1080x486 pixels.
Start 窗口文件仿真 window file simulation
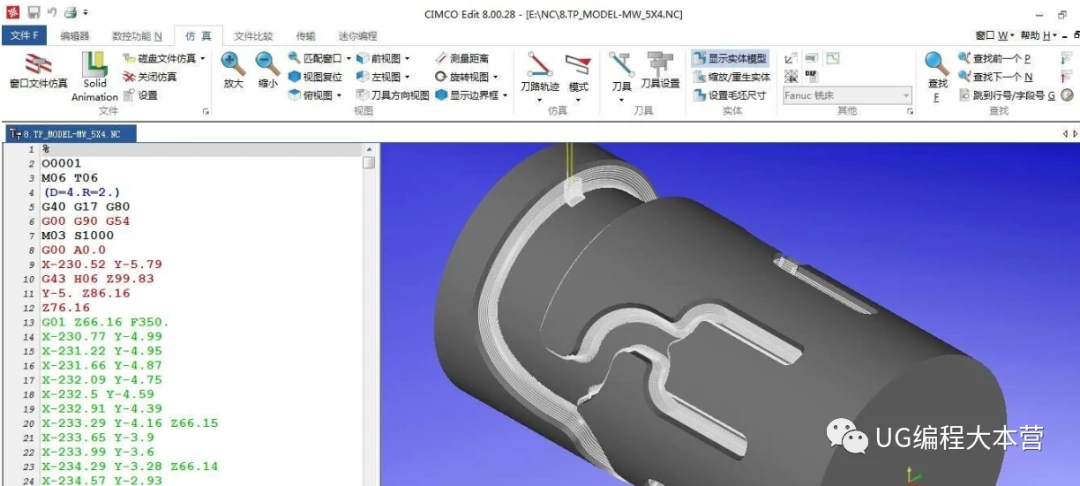(39, 71)
